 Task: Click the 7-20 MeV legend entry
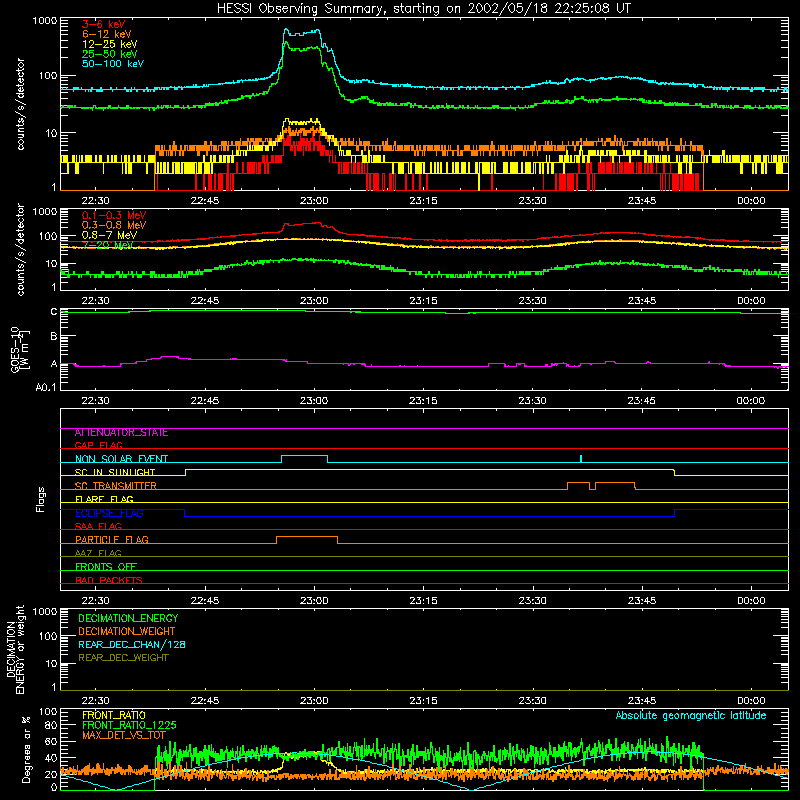[x=108, y=245]
